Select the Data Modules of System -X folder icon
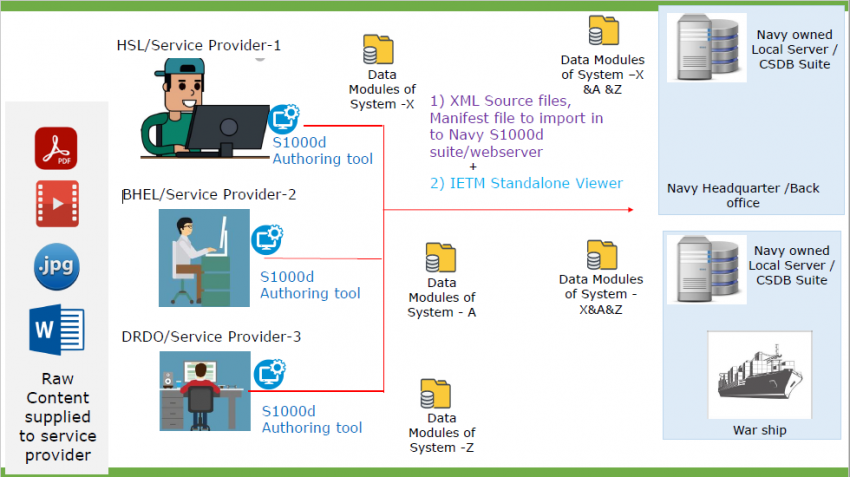Screen dimensions: 850x477 coord(378,50)
